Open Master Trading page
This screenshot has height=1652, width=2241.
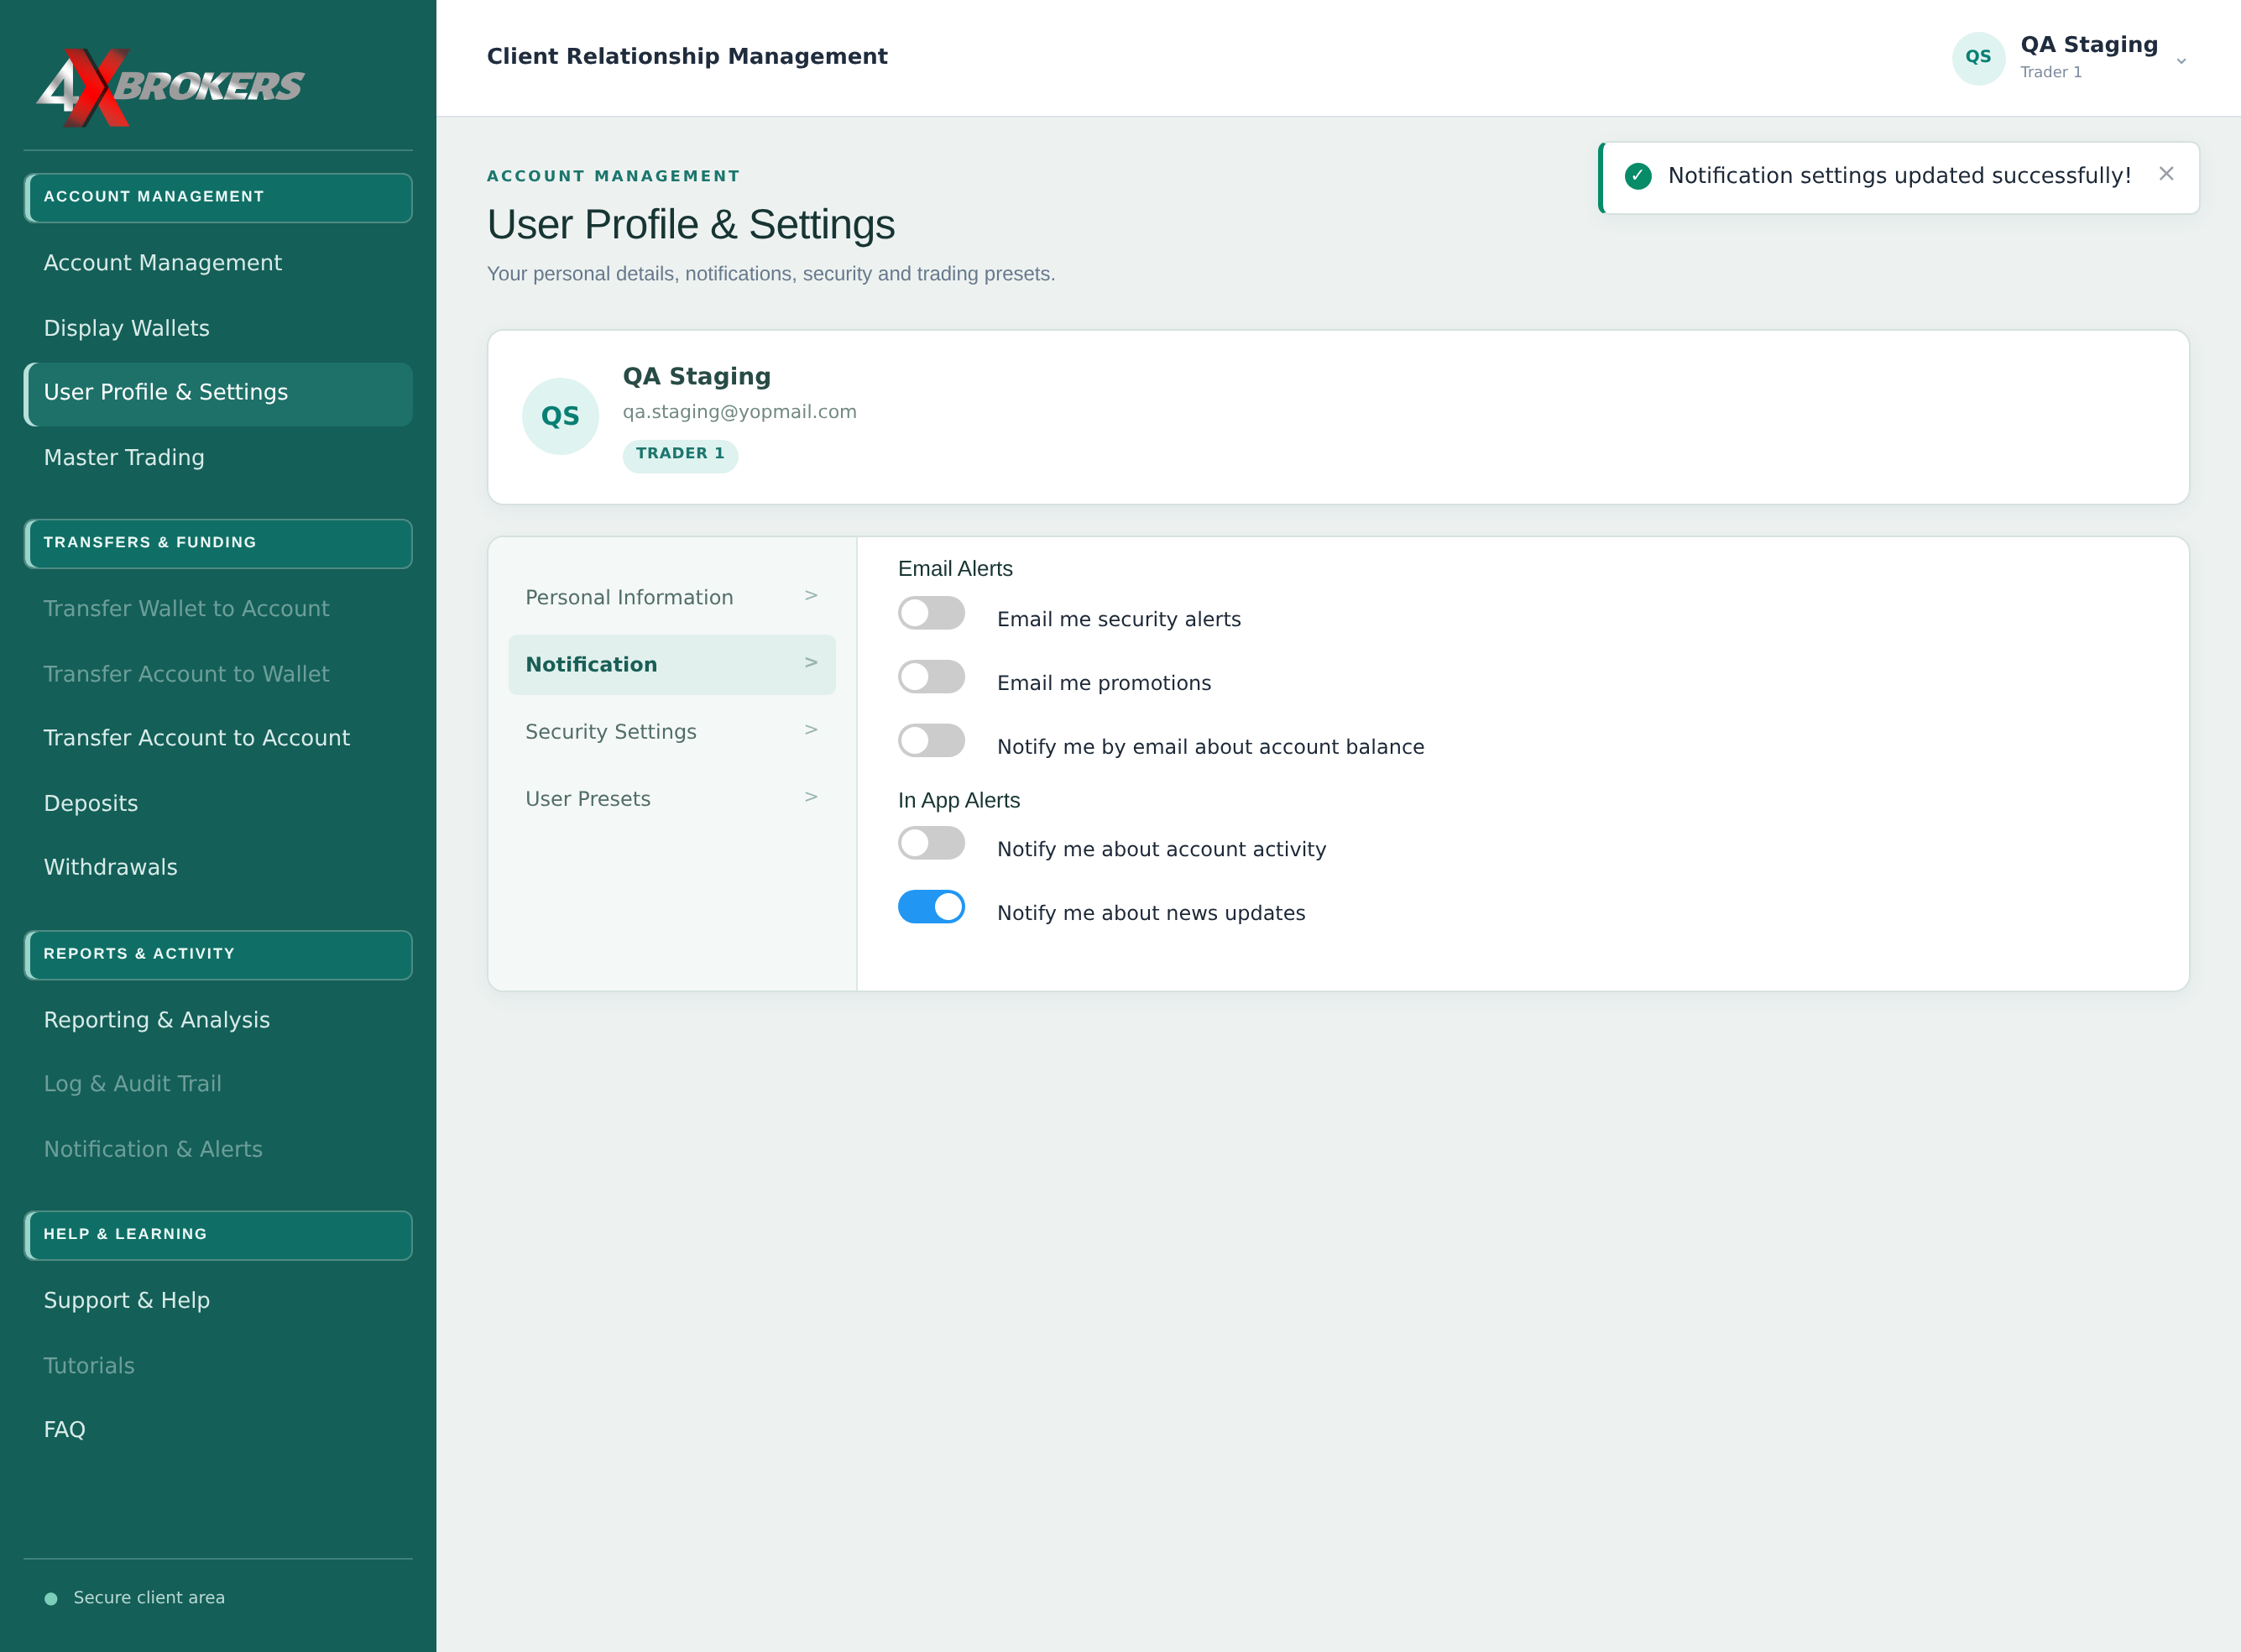(x=218, y=457)
